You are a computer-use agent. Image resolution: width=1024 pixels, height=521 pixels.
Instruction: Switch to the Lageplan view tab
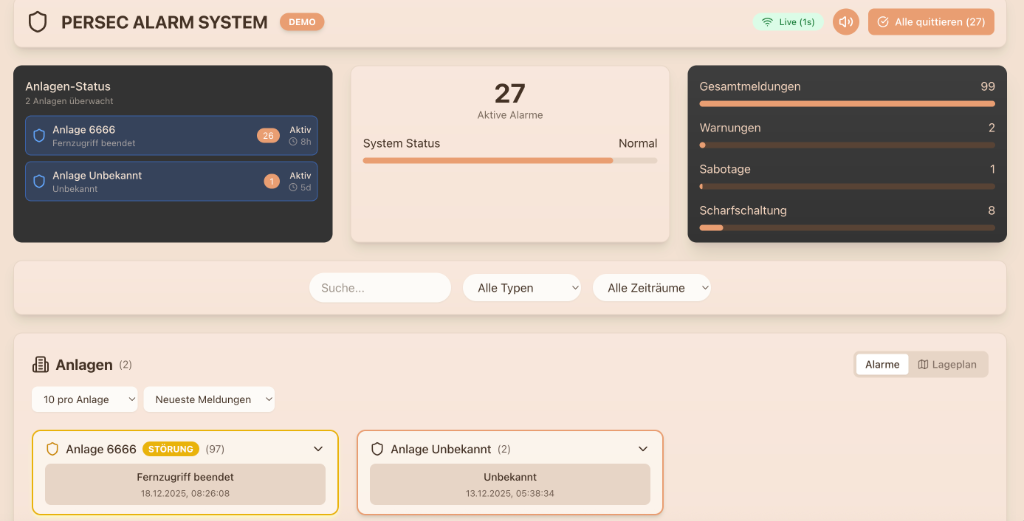click(x=948, y=364)
